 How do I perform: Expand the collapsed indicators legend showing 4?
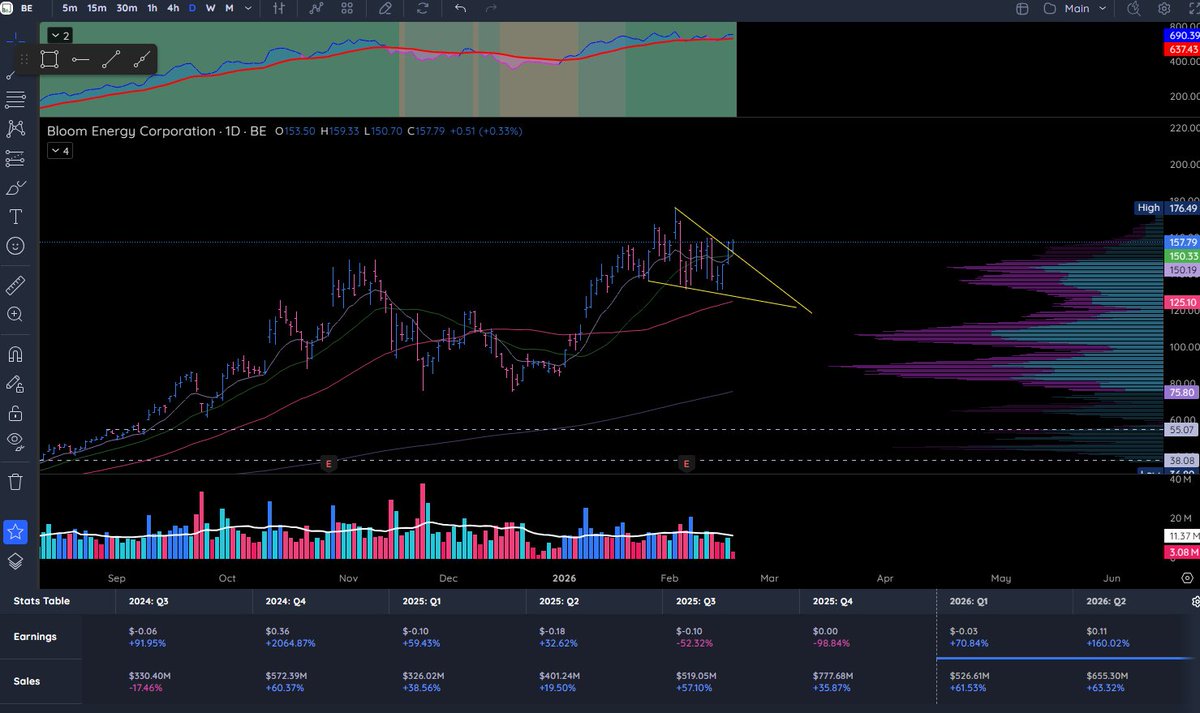pyautogui.click(x=59, y=151)
